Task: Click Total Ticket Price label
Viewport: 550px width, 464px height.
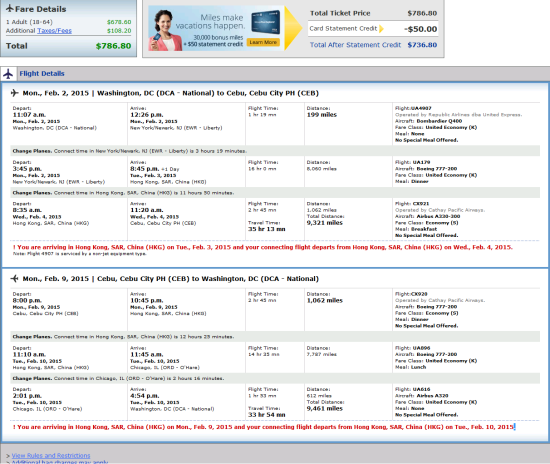Action: 340,13
